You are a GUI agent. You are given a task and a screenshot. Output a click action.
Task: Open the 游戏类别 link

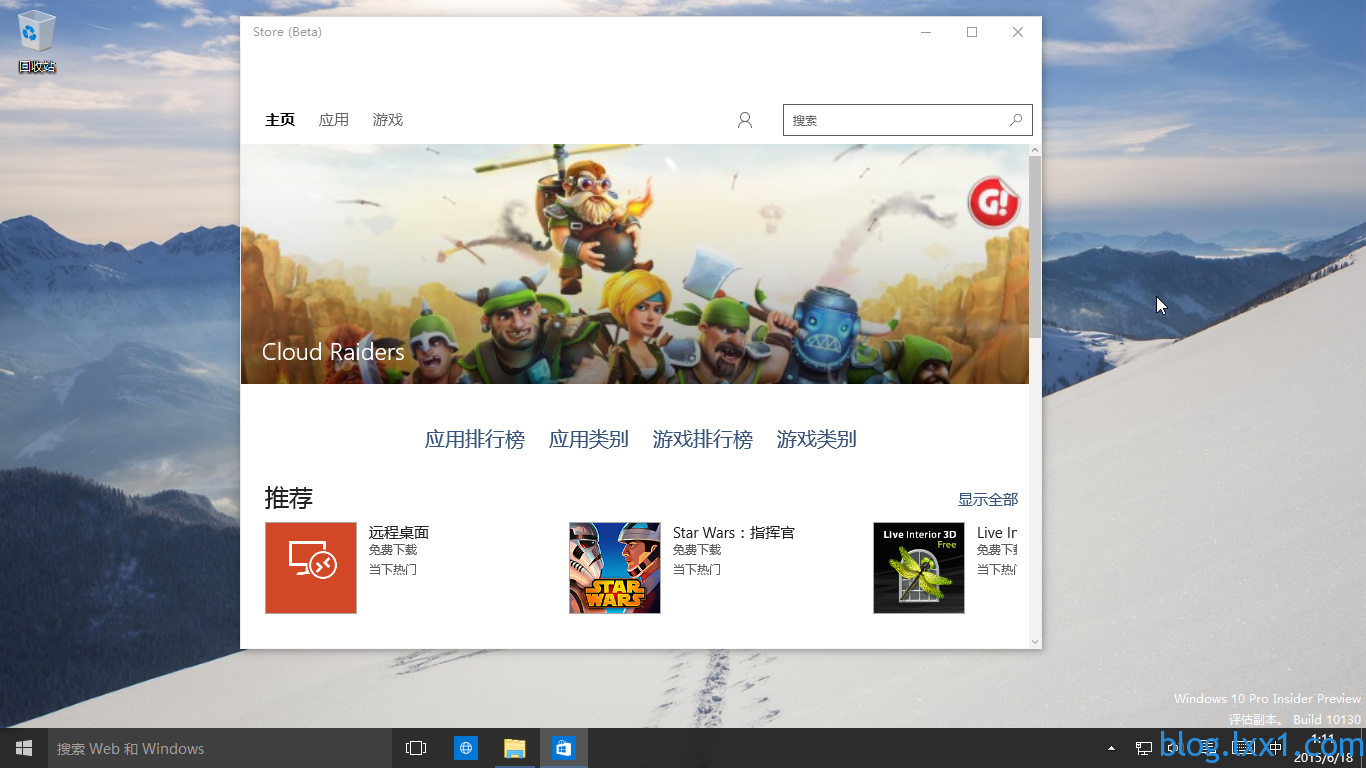(817, 439)
